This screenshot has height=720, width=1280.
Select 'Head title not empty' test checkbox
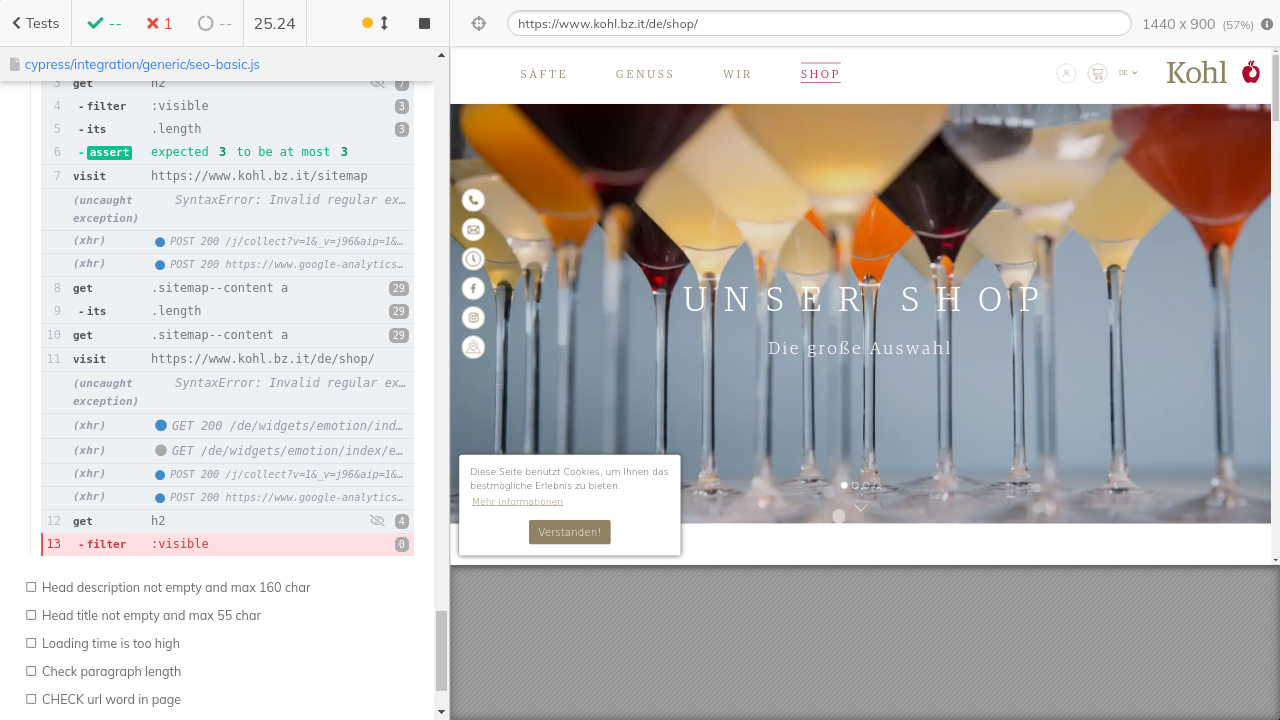tap(32, 615)
